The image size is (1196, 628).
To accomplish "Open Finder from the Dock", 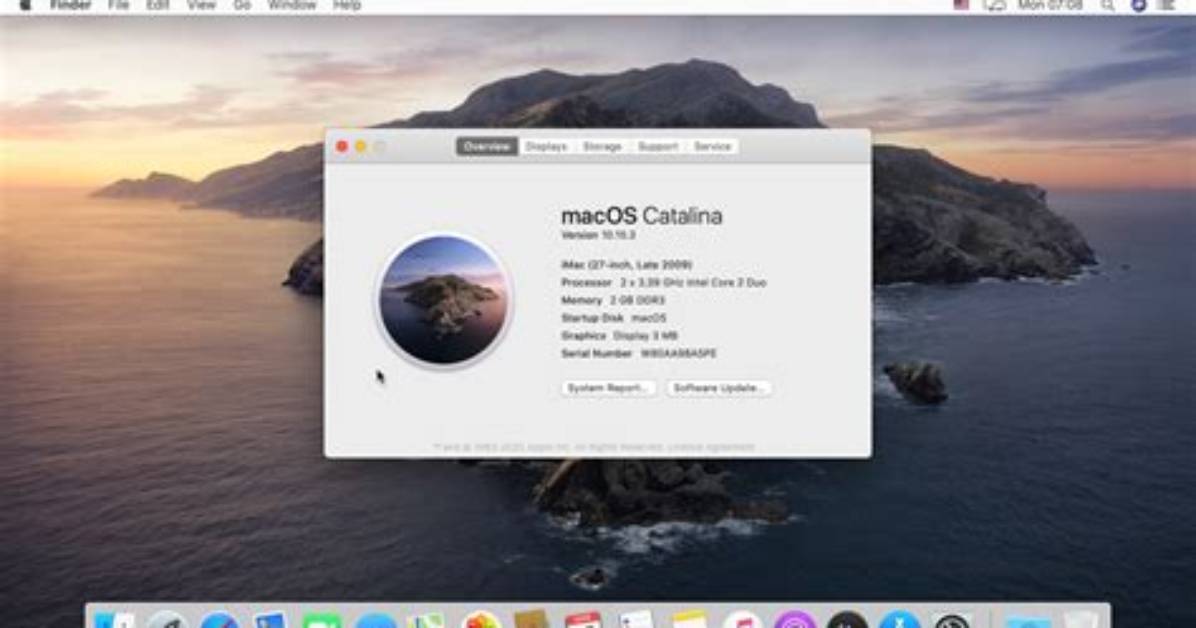I will [114, 620].
